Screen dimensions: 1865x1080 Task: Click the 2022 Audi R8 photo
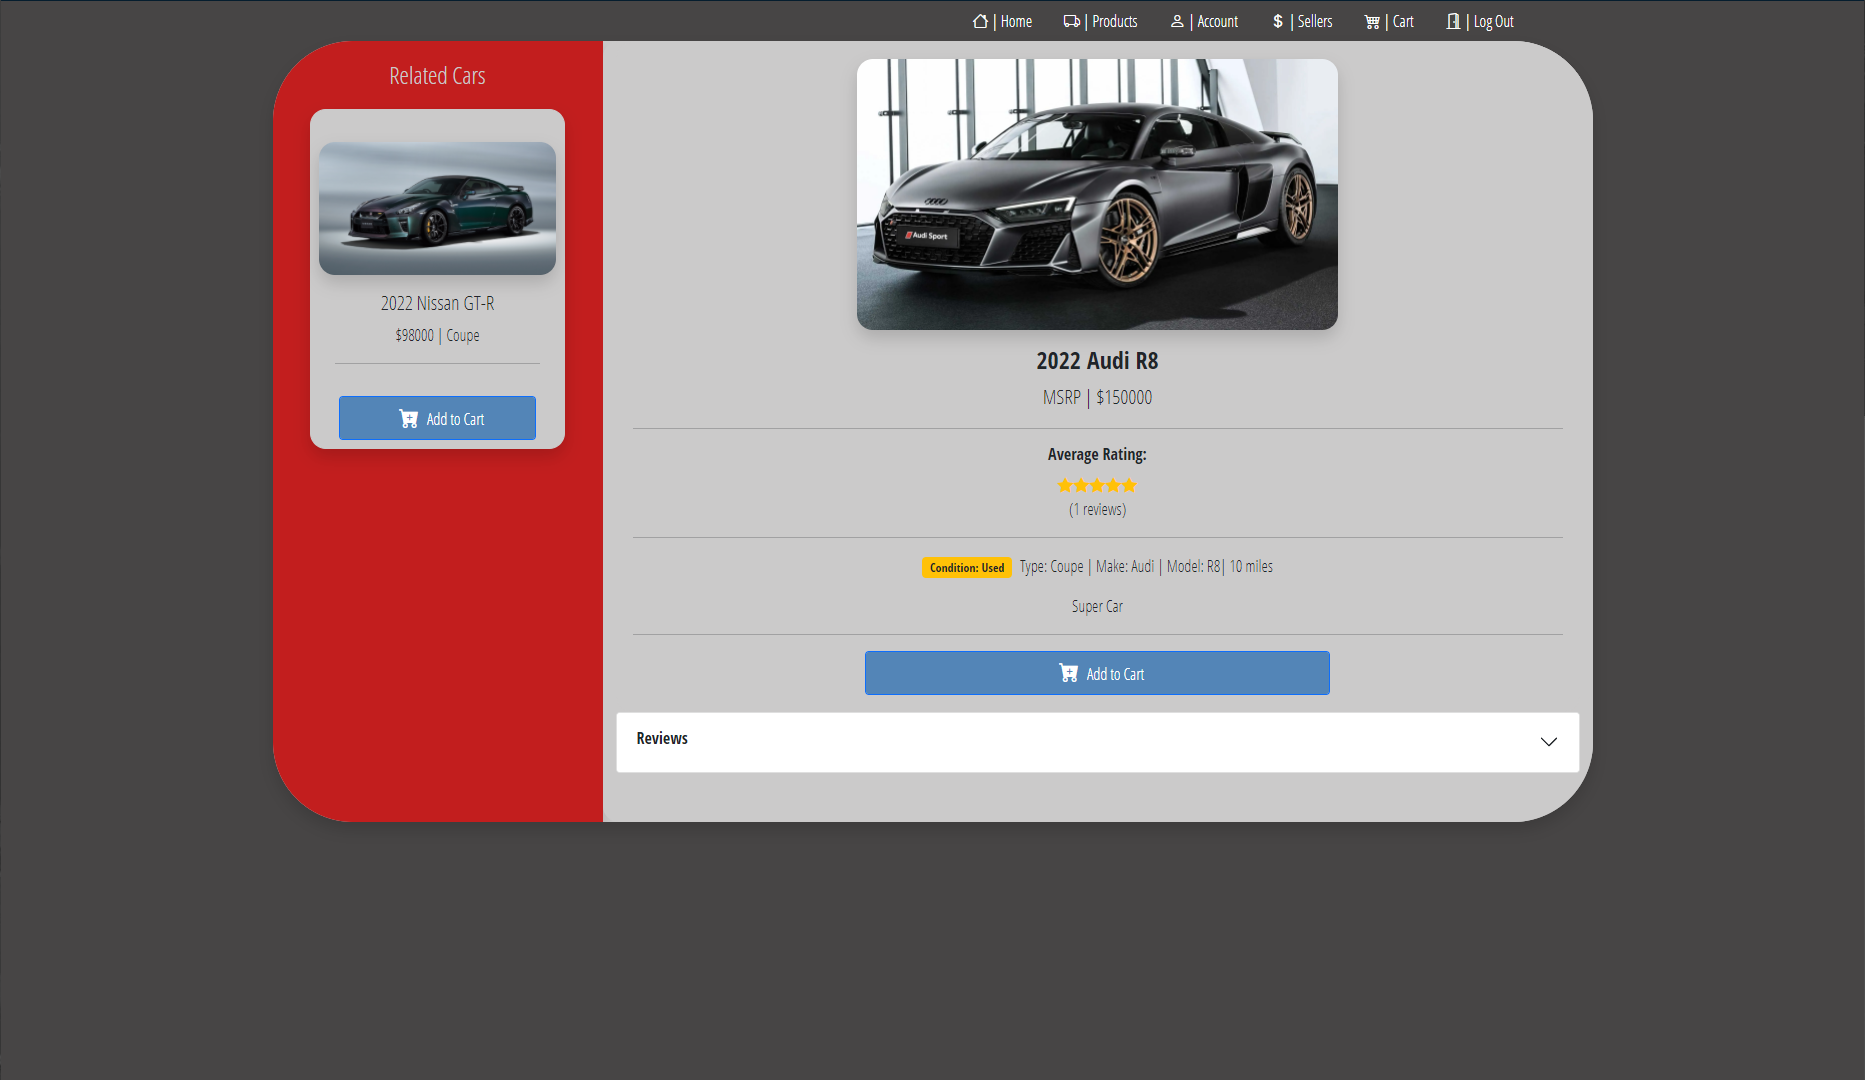click(1097, 194)
